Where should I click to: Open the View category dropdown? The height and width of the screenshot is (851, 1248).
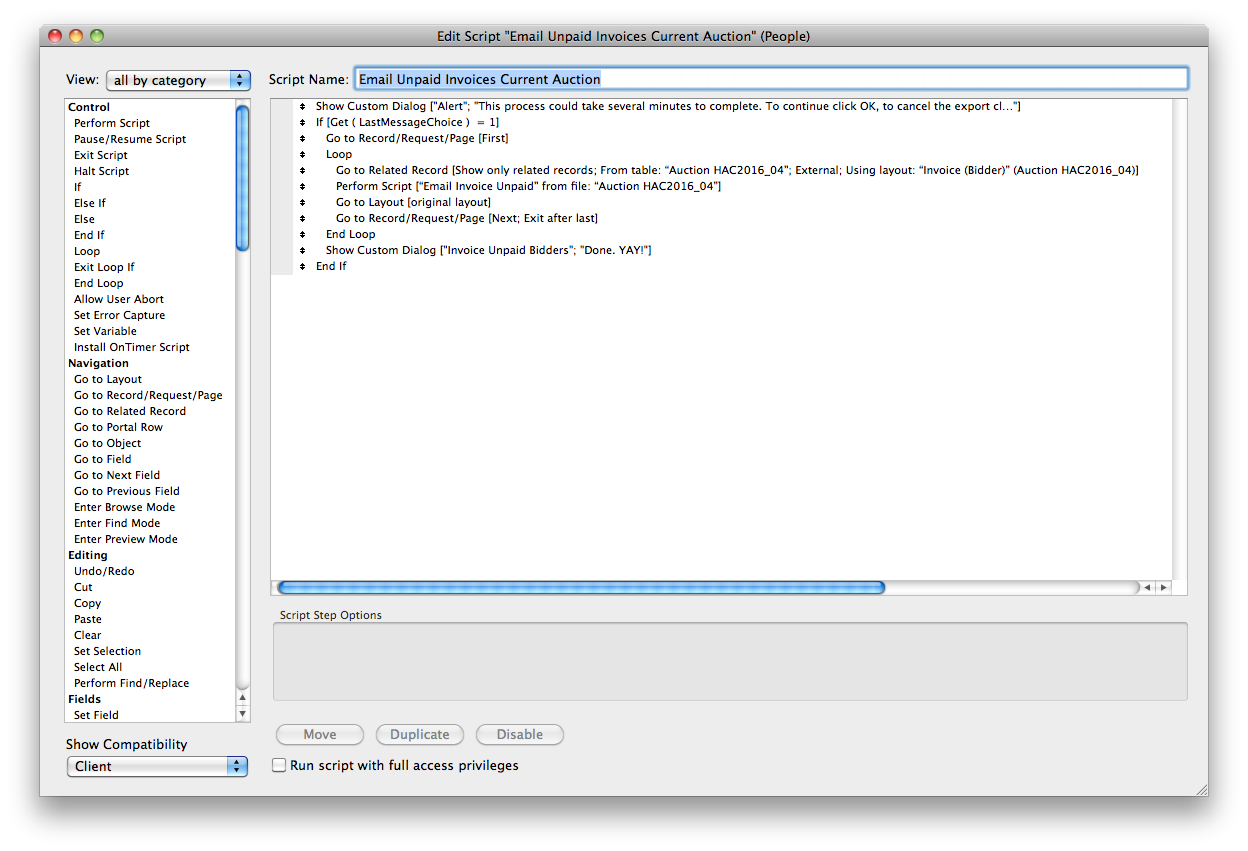(178, 80)
